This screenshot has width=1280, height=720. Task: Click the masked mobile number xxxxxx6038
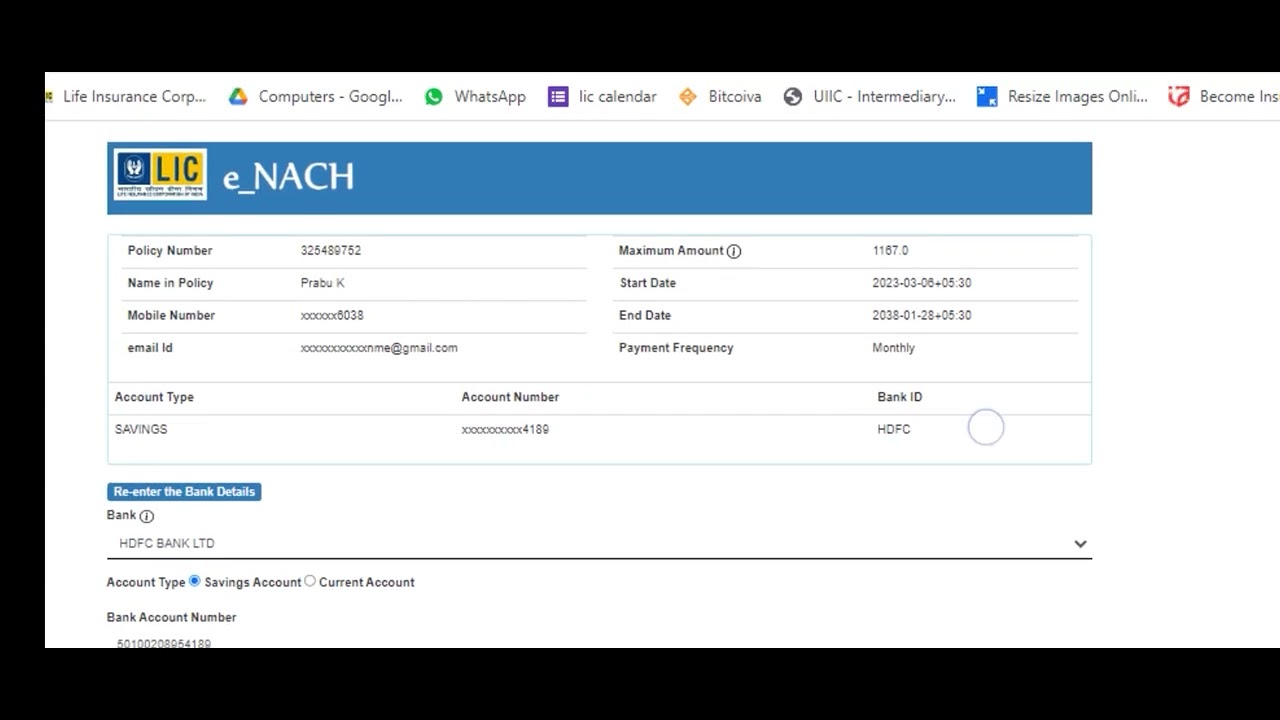click(332, 315)
